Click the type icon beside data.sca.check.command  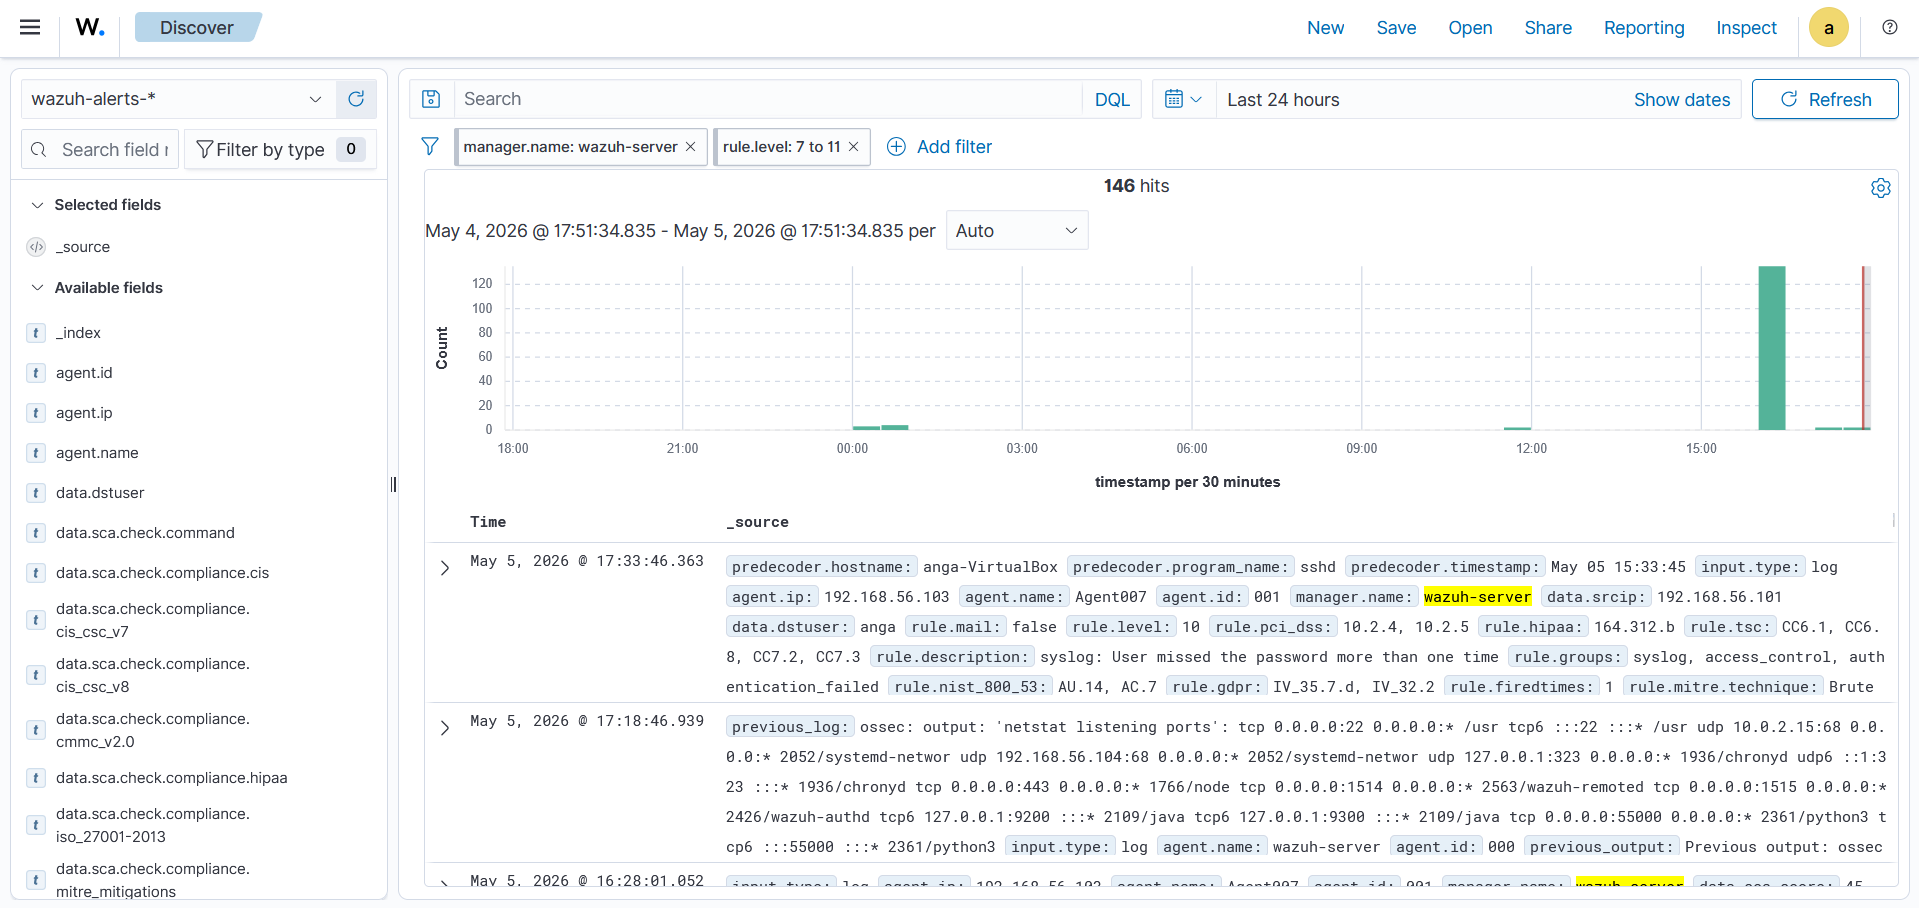(x=36, y=533)
